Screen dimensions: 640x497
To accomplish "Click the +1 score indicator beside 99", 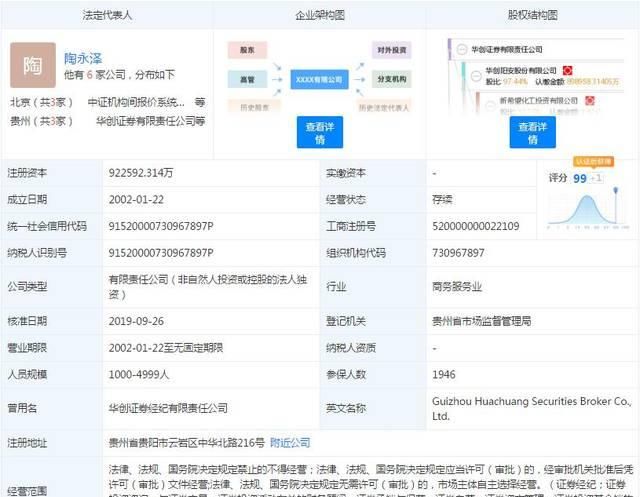I will pyautogui.click(x=596, y=177).
